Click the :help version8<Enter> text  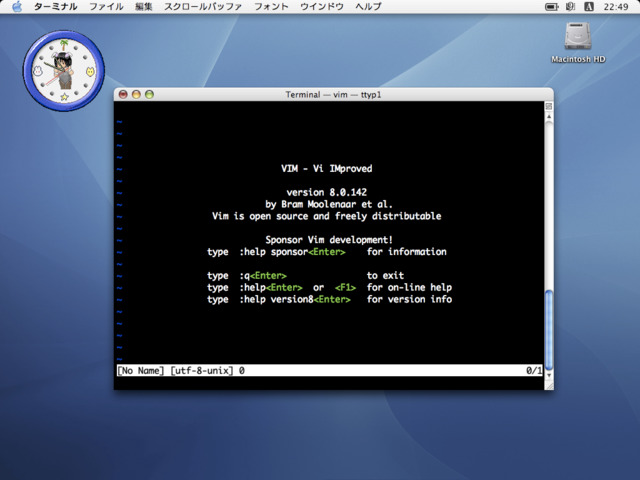point(295,299)
